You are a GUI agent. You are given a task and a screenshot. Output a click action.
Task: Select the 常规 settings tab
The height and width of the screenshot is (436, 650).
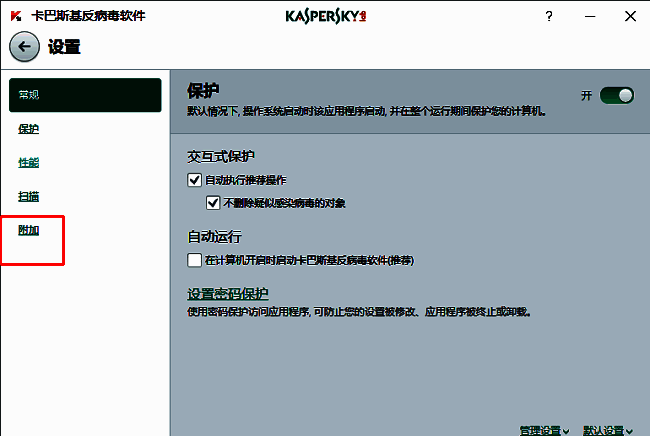(85, 95)
